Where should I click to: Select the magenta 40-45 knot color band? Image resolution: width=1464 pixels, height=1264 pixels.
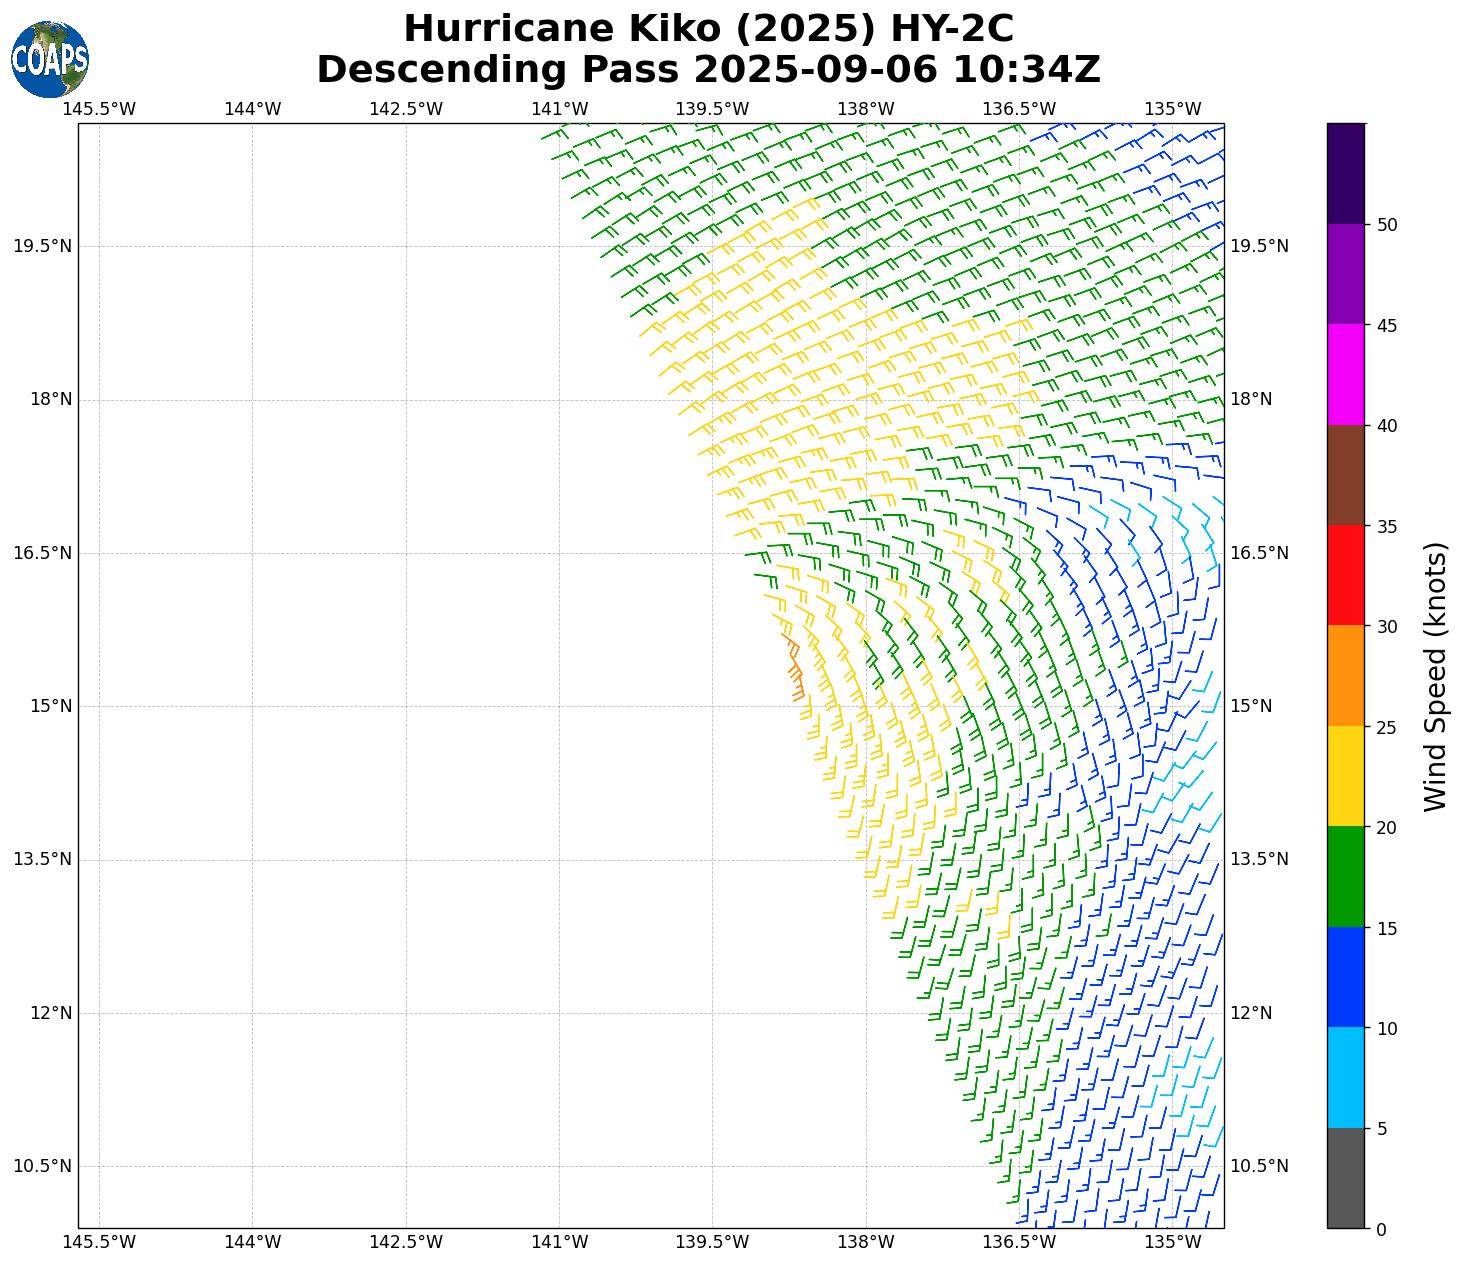coord(1345,374)
